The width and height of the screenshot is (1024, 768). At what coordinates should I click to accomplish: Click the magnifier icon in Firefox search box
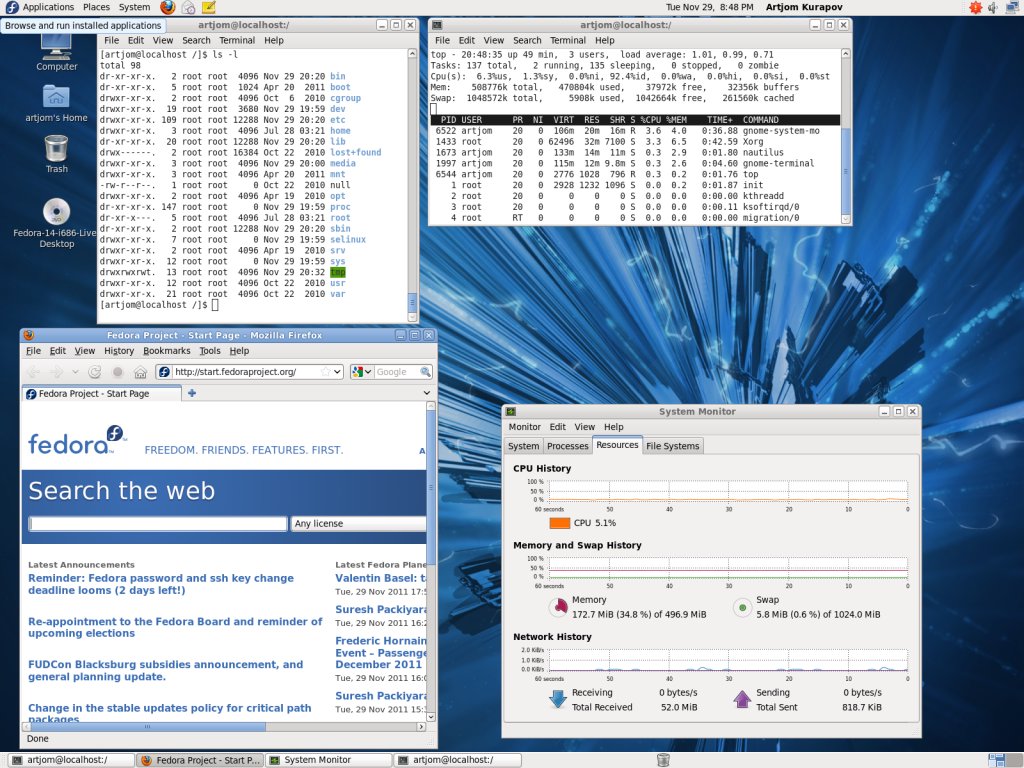(x=427, y=372)
